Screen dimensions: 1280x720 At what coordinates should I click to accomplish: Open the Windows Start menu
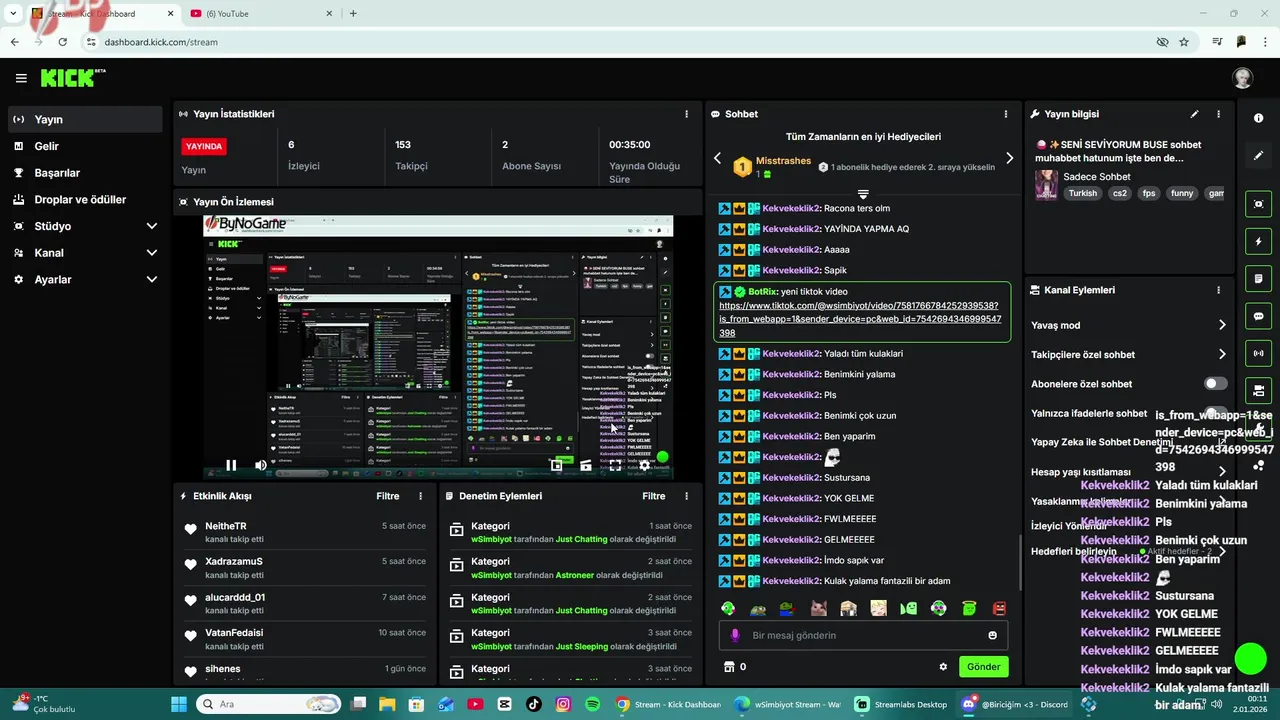point(179,704)
